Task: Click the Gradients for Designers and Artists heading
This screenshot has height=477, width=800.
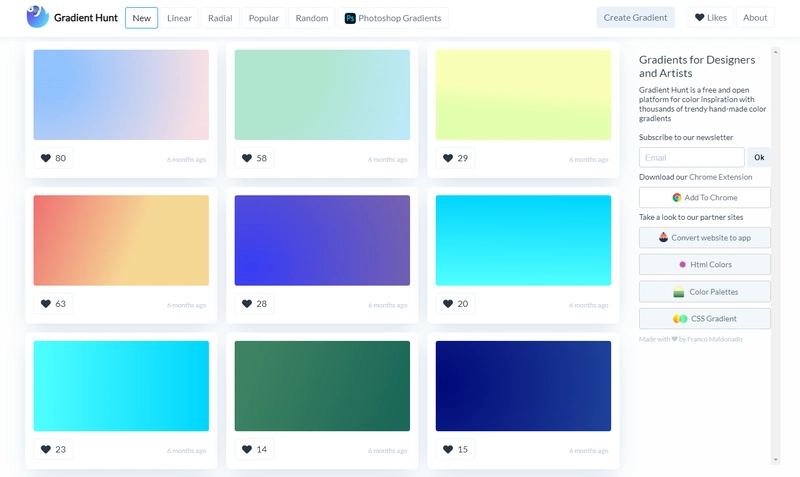Action: pos(697,66)
